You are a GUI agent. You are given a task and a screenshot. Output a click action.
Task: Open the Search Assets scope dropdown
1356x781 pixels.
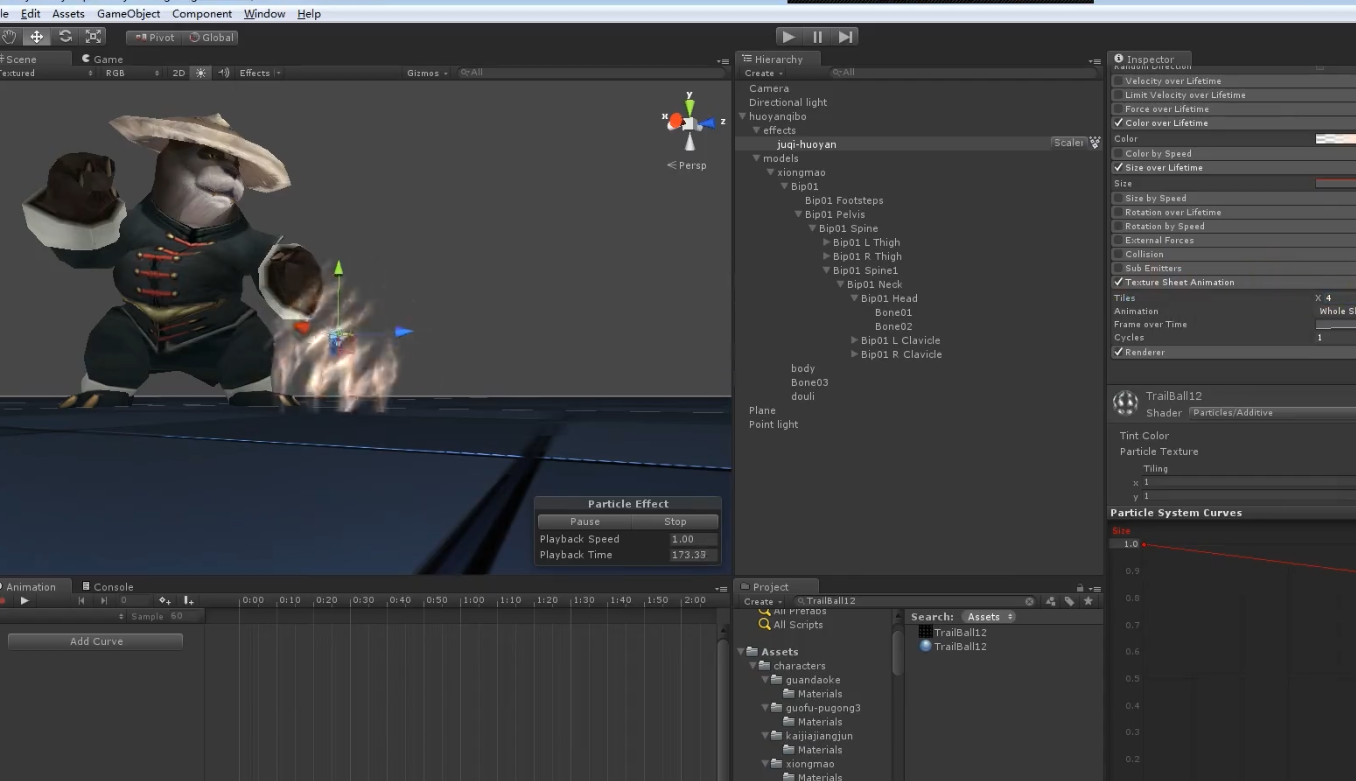coord(989,617)
